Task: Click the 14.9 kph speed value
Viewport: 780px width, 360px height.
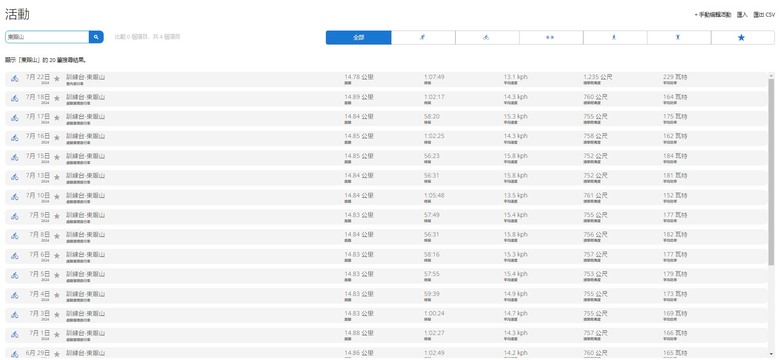Action: 515,294
